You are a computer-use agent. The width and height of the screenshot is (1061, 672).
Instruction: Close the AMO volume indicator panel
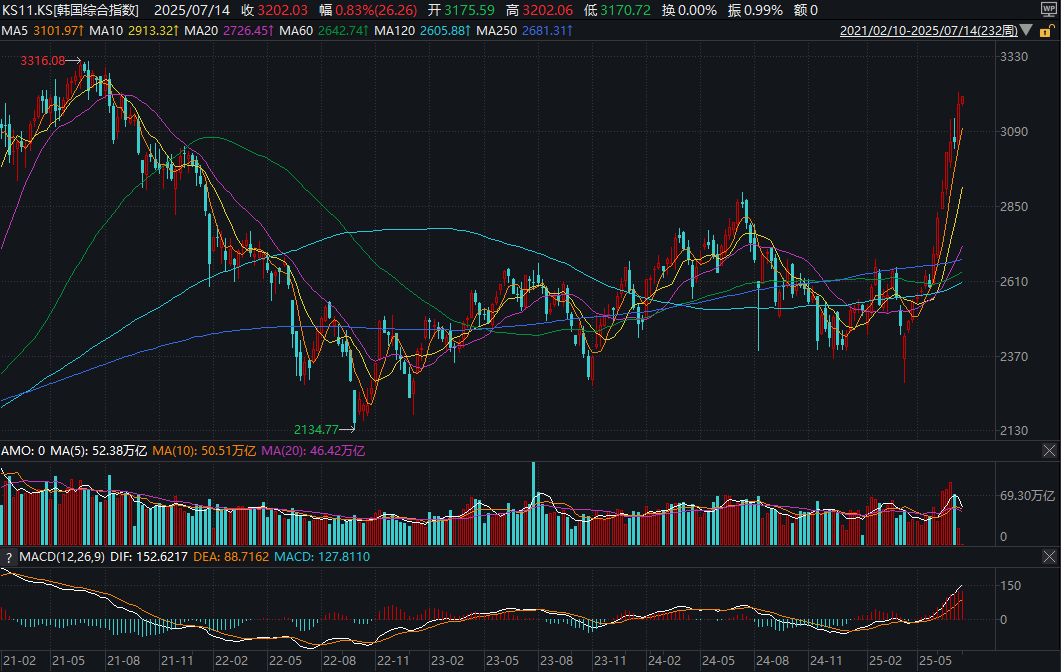coord(1048,451)
